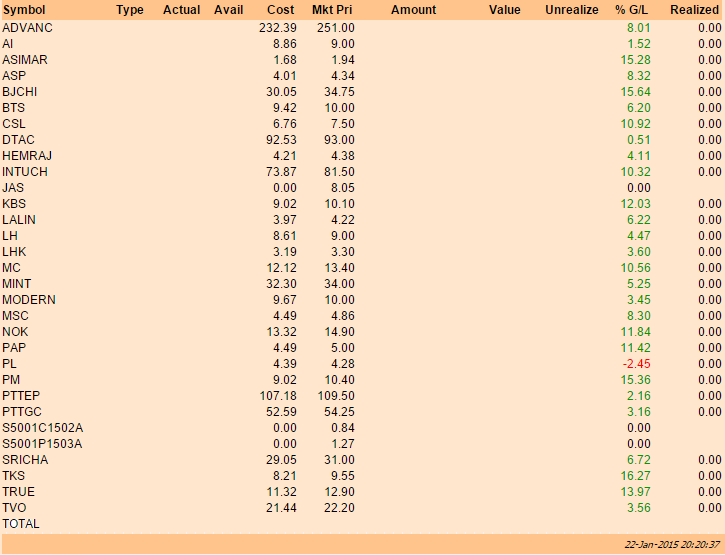The height and width of the screenshot is (555, 725).
Task: Select the BTS symbol
Action: pyautogui.click(x=13, y=108)
